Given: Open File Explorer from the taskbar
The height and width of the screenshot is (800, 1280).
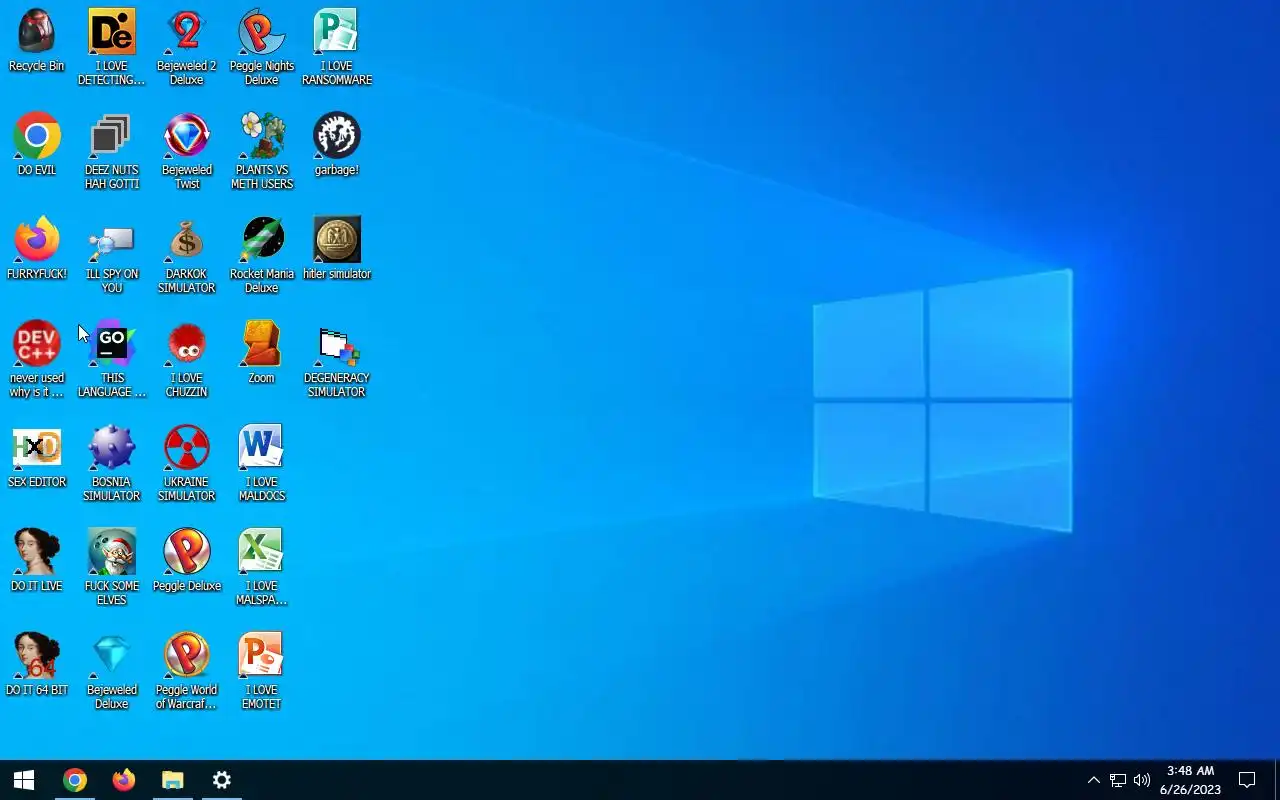Looking at the screenshot, I should point(173,780).
